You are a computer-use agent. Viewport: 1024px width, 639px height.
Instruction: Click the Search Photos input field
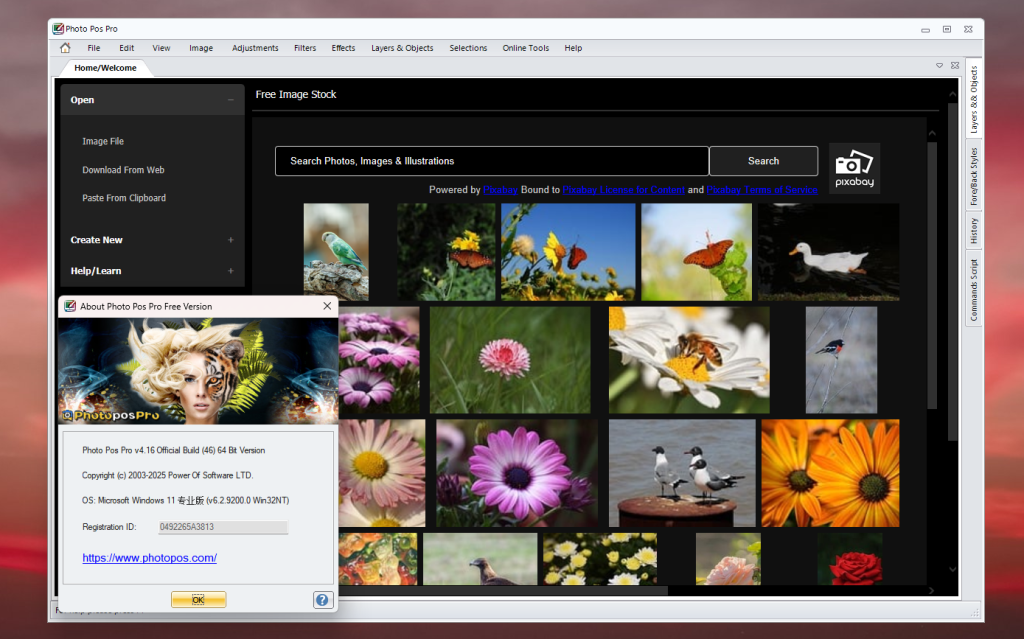(491, 161)
